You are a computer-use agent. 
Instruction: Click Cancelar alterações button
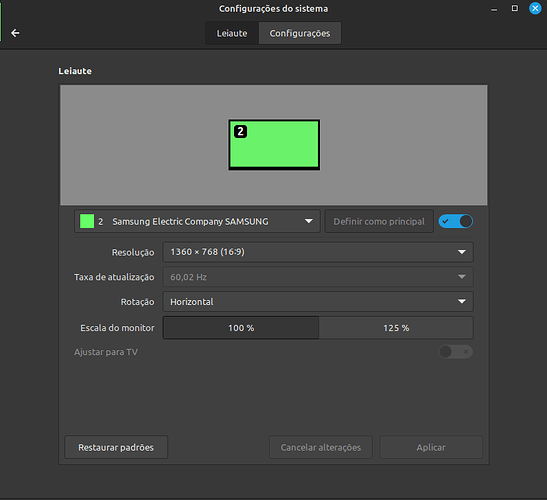coord(321,447)
